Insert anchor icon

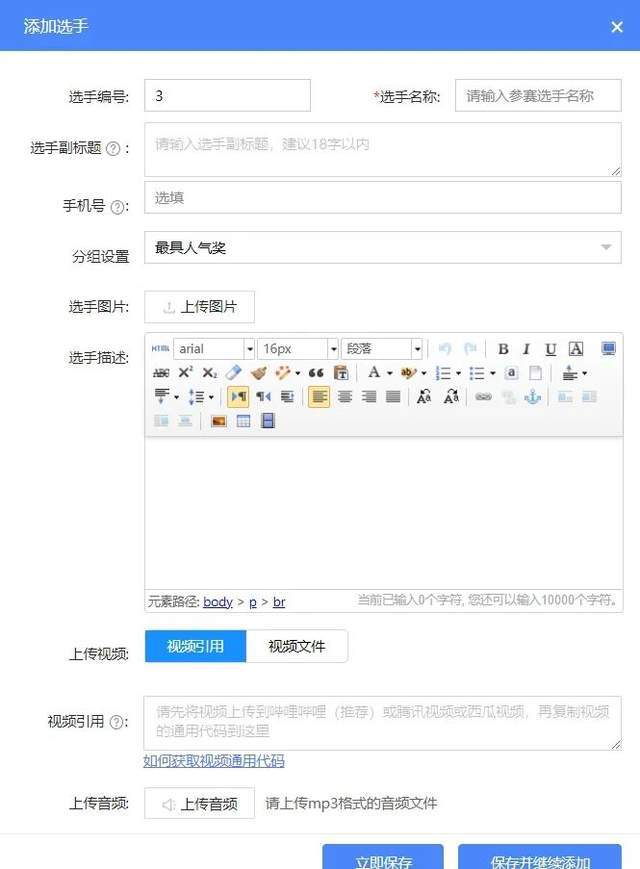[533, 397]
